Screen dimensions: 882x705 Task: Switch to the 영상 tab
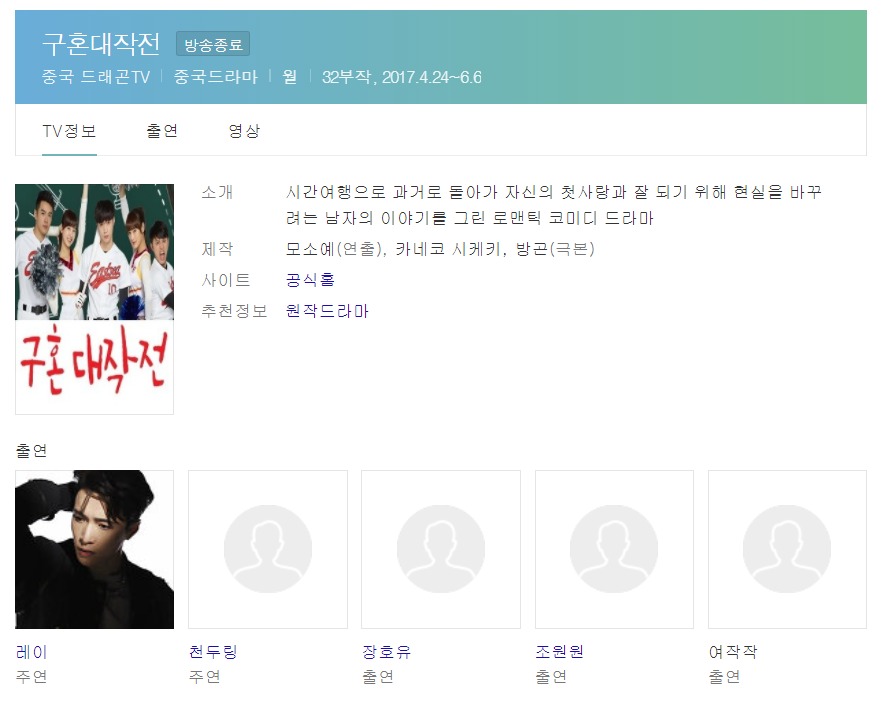click(244, 131)
